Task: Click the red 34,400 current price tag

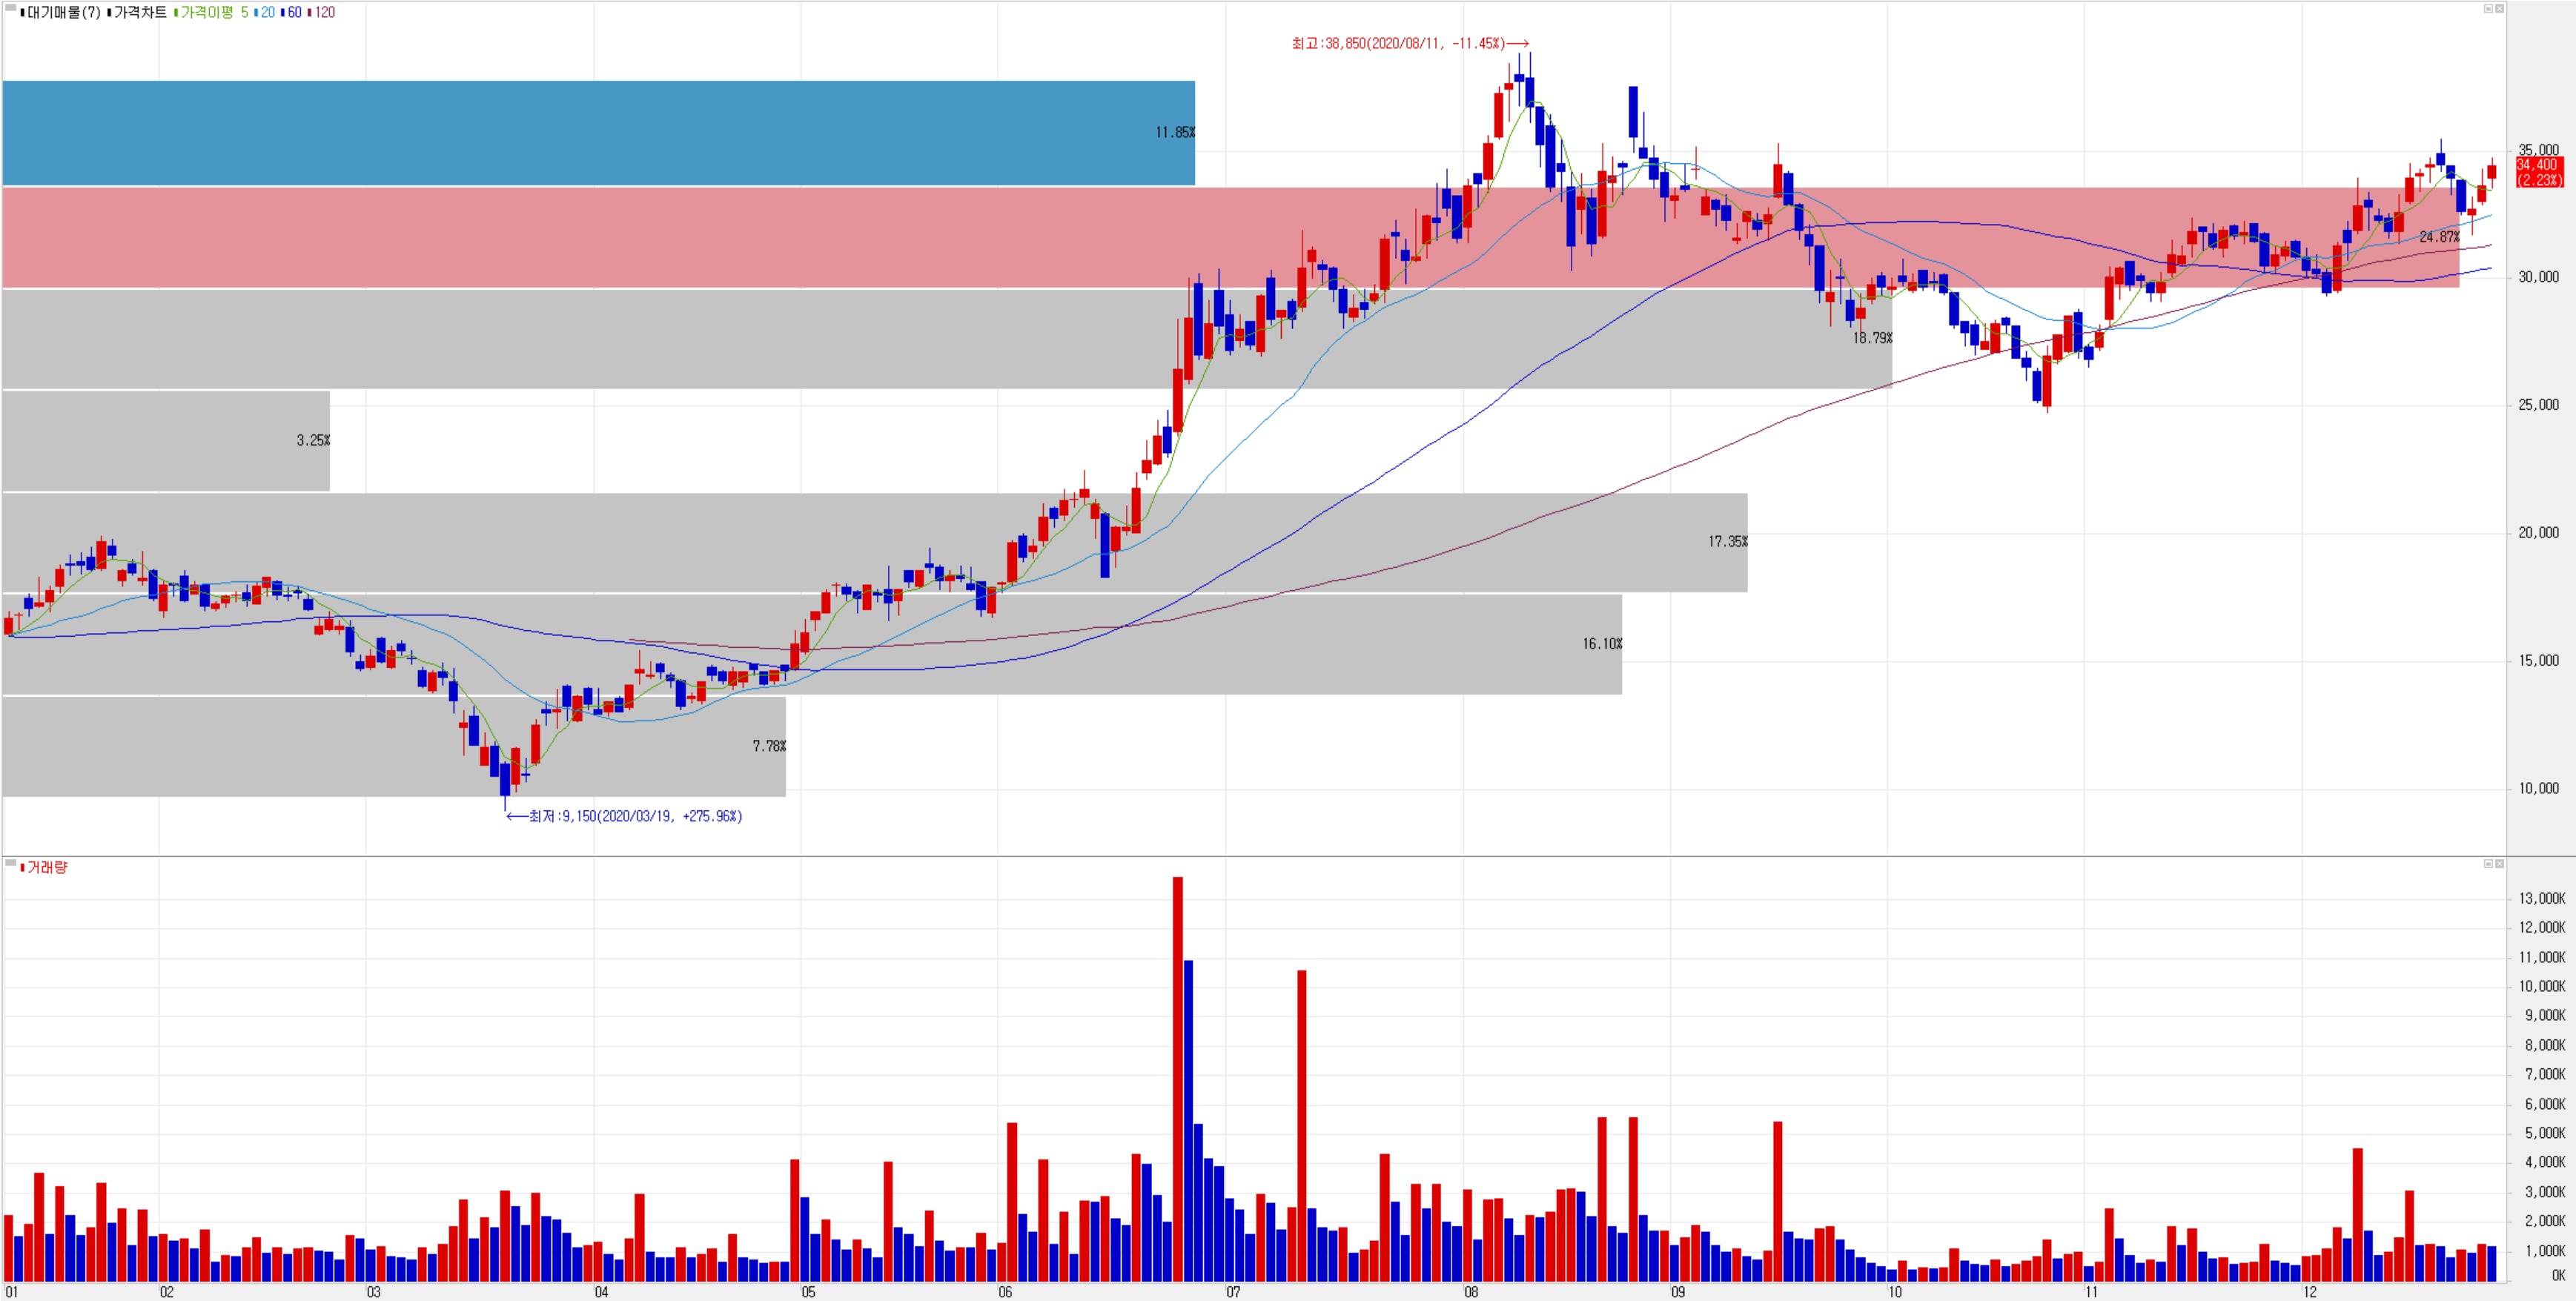Action: (2538, 172)
